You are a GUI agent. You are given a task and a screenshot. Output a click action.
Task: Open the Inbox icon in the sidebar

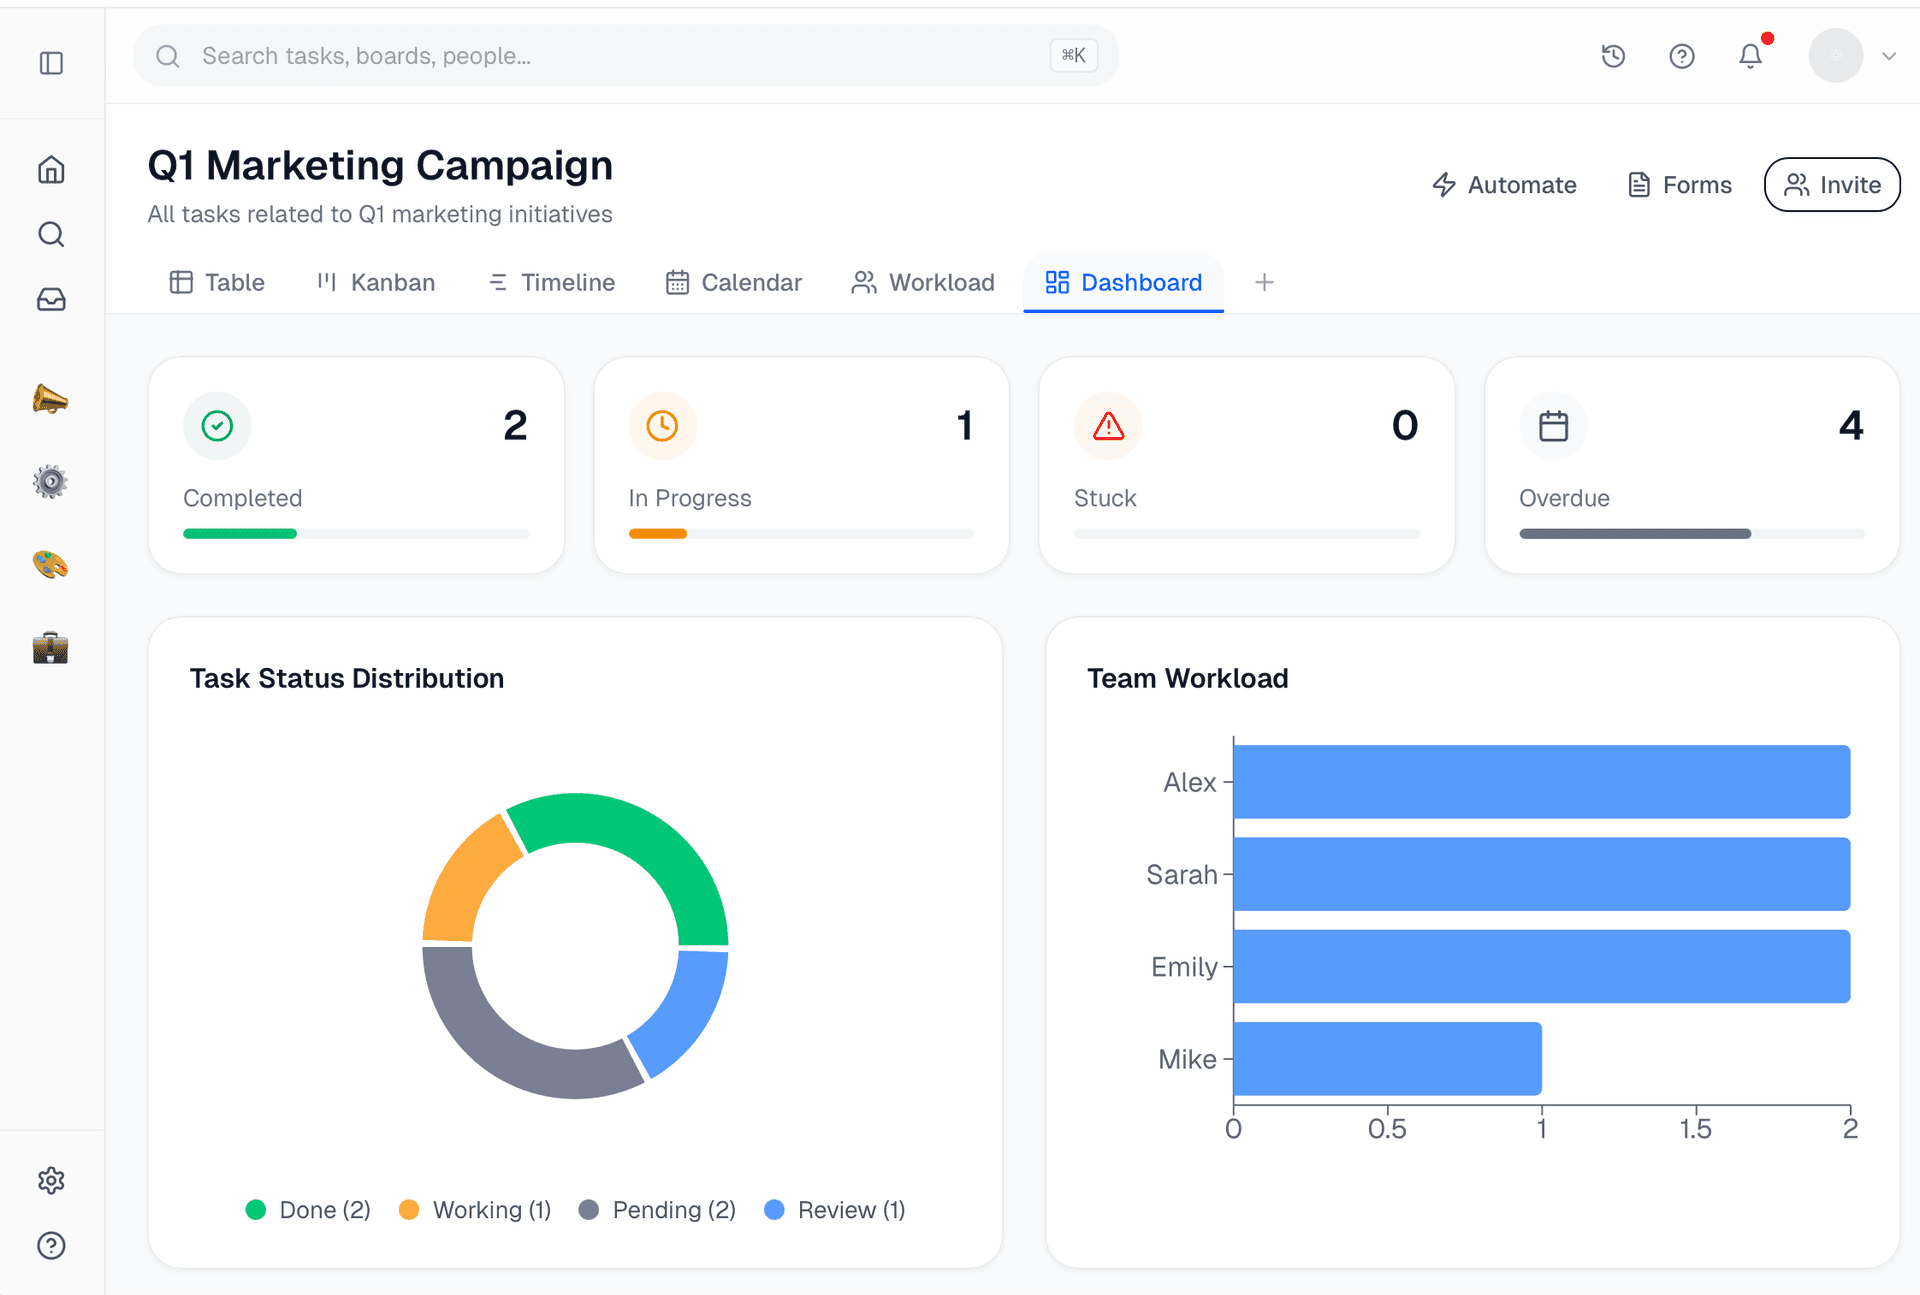pyautogui.click(x=51, y=299)
